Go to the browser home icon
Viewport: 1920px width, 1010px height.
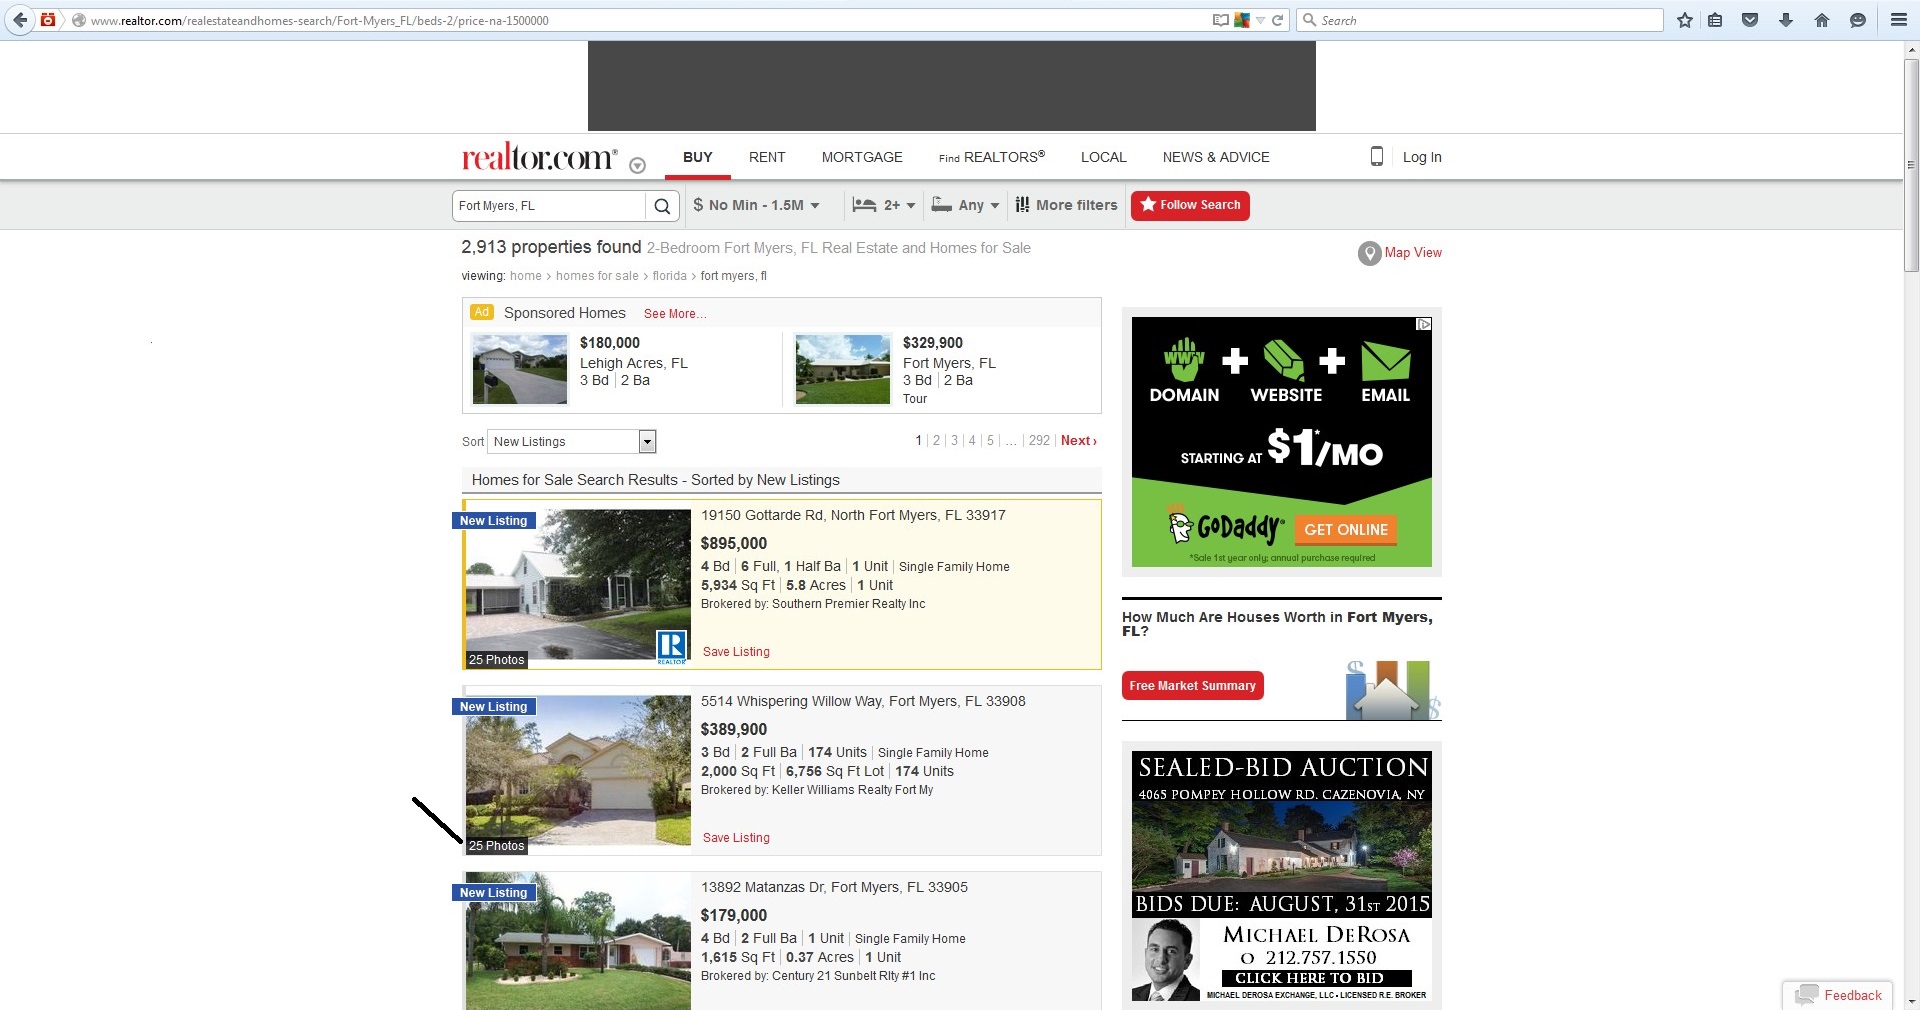[x=1822, y=20]
